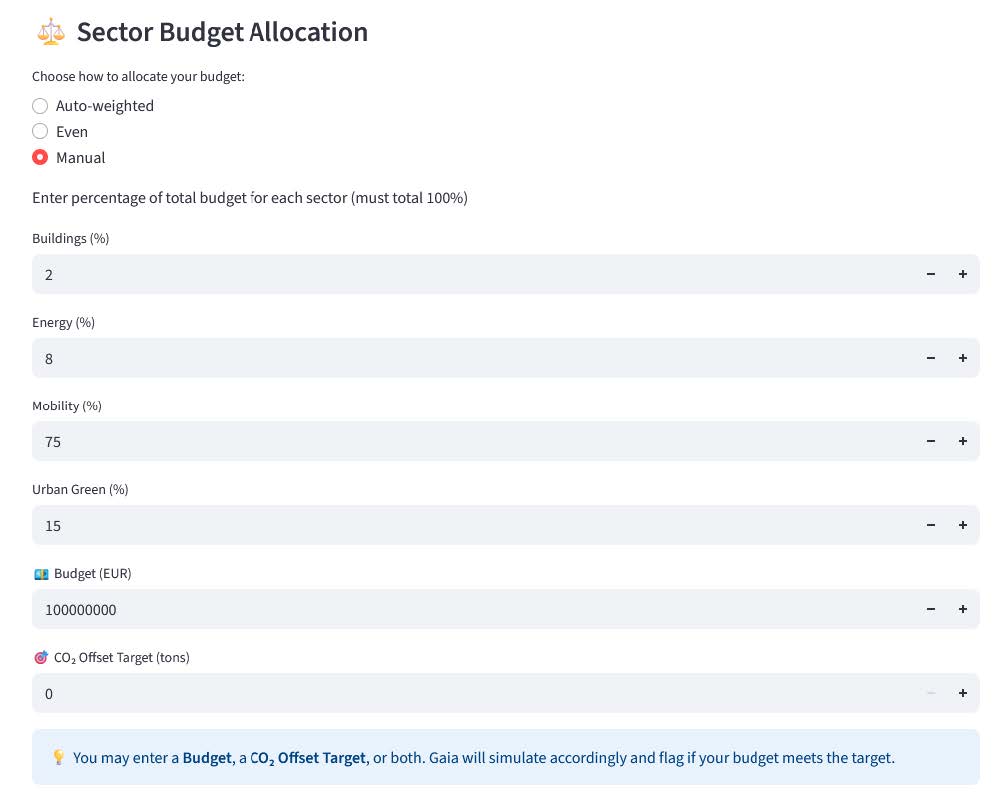Decrease the Budget (EUR) value
1008x800 pixels.
[x=931, y=609]
